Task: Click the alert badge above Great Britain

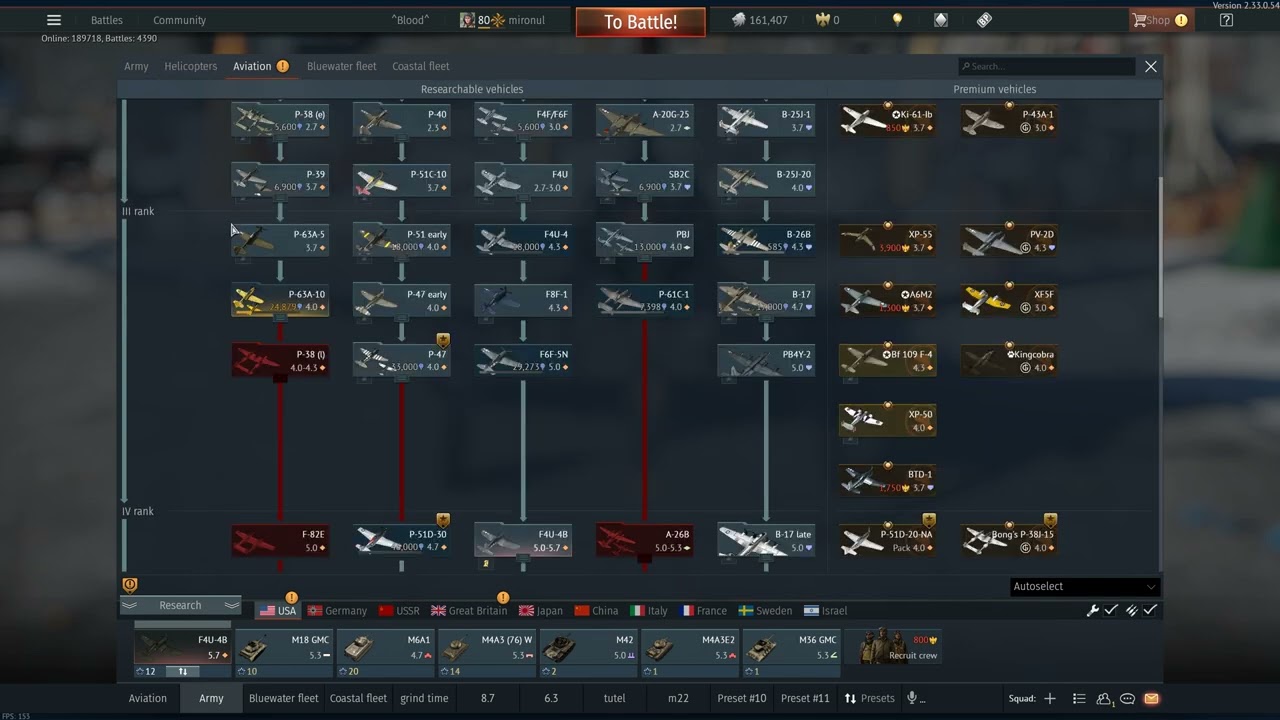Action: pos(503,598)
